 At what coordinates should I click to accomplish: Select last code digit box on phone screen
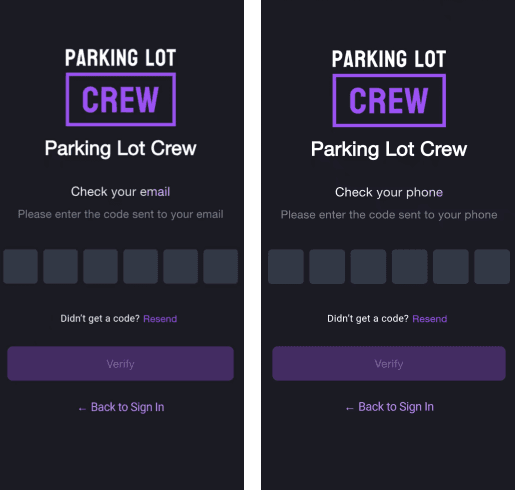[x=492, y=267]
